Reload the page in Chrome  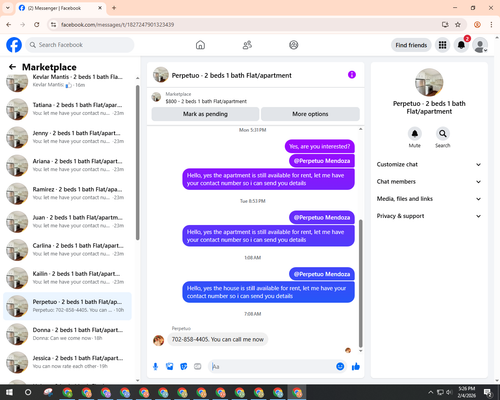click(x=37, y=25)
